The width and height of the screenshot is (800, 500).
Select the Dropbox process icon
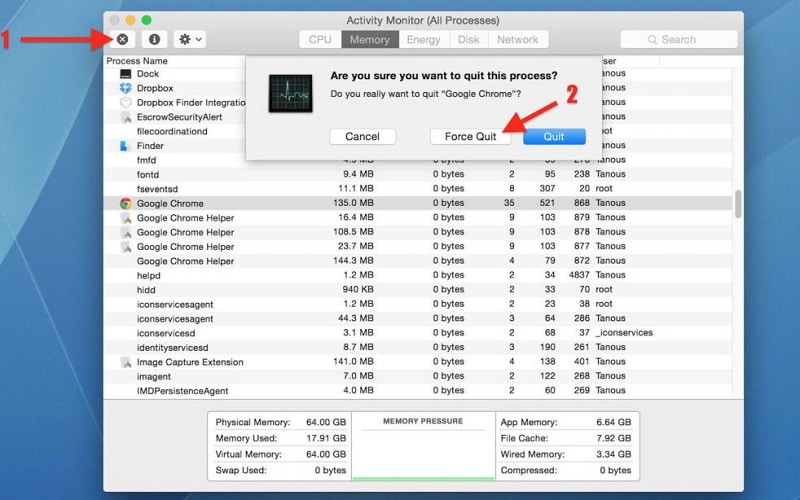coord(126,88)
